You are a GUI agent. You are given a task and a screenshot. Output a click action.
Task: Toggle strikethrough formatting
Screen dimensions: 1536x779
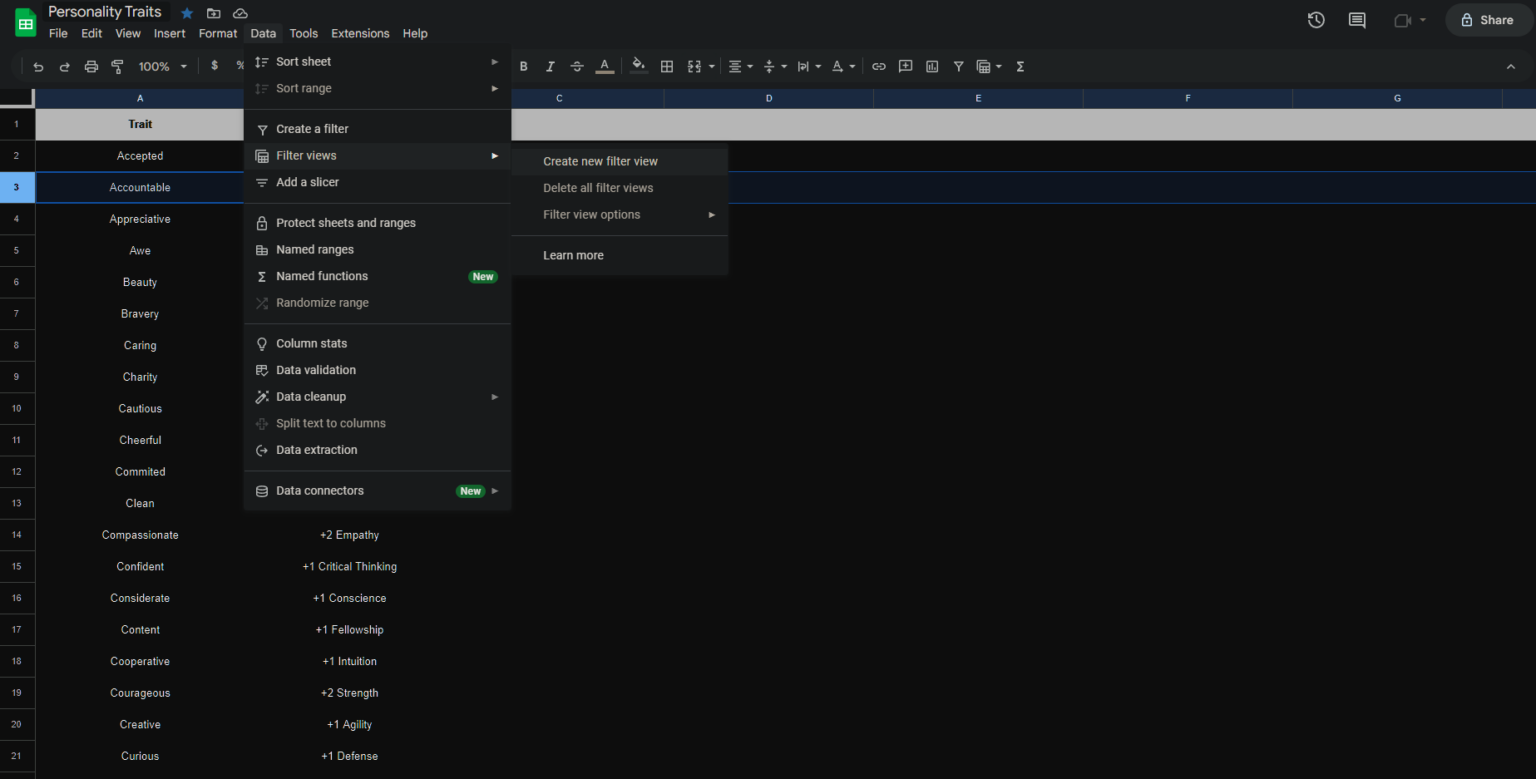click(577, 67)
